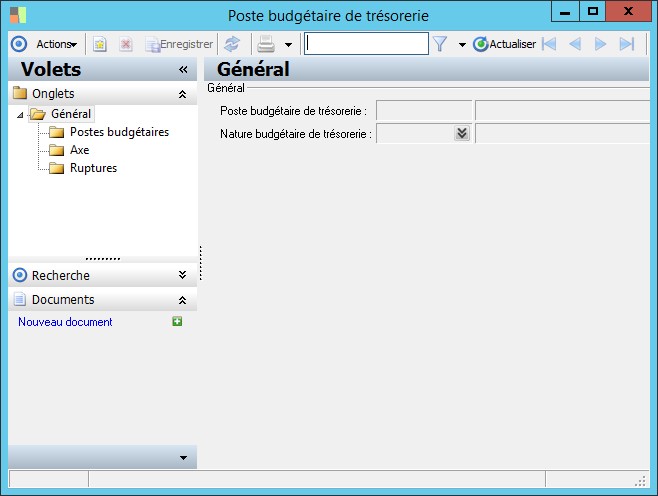Click the delete record red X icon

point(125,44)
